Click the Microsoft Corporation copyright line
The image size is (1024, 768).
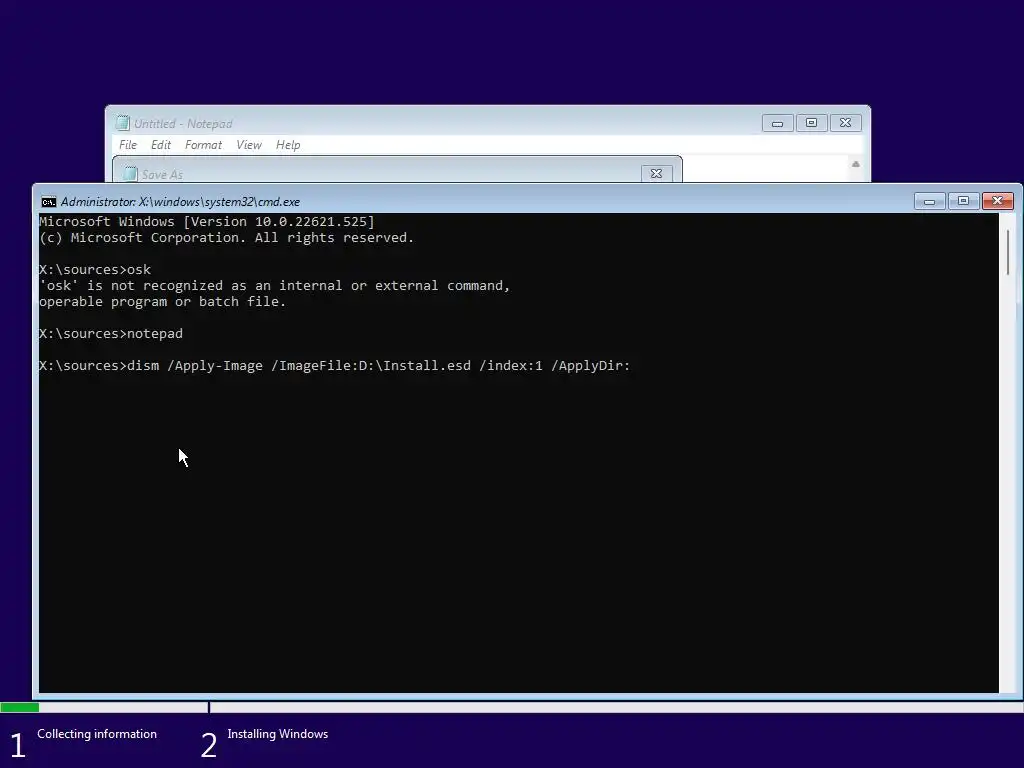coord(227,238)
